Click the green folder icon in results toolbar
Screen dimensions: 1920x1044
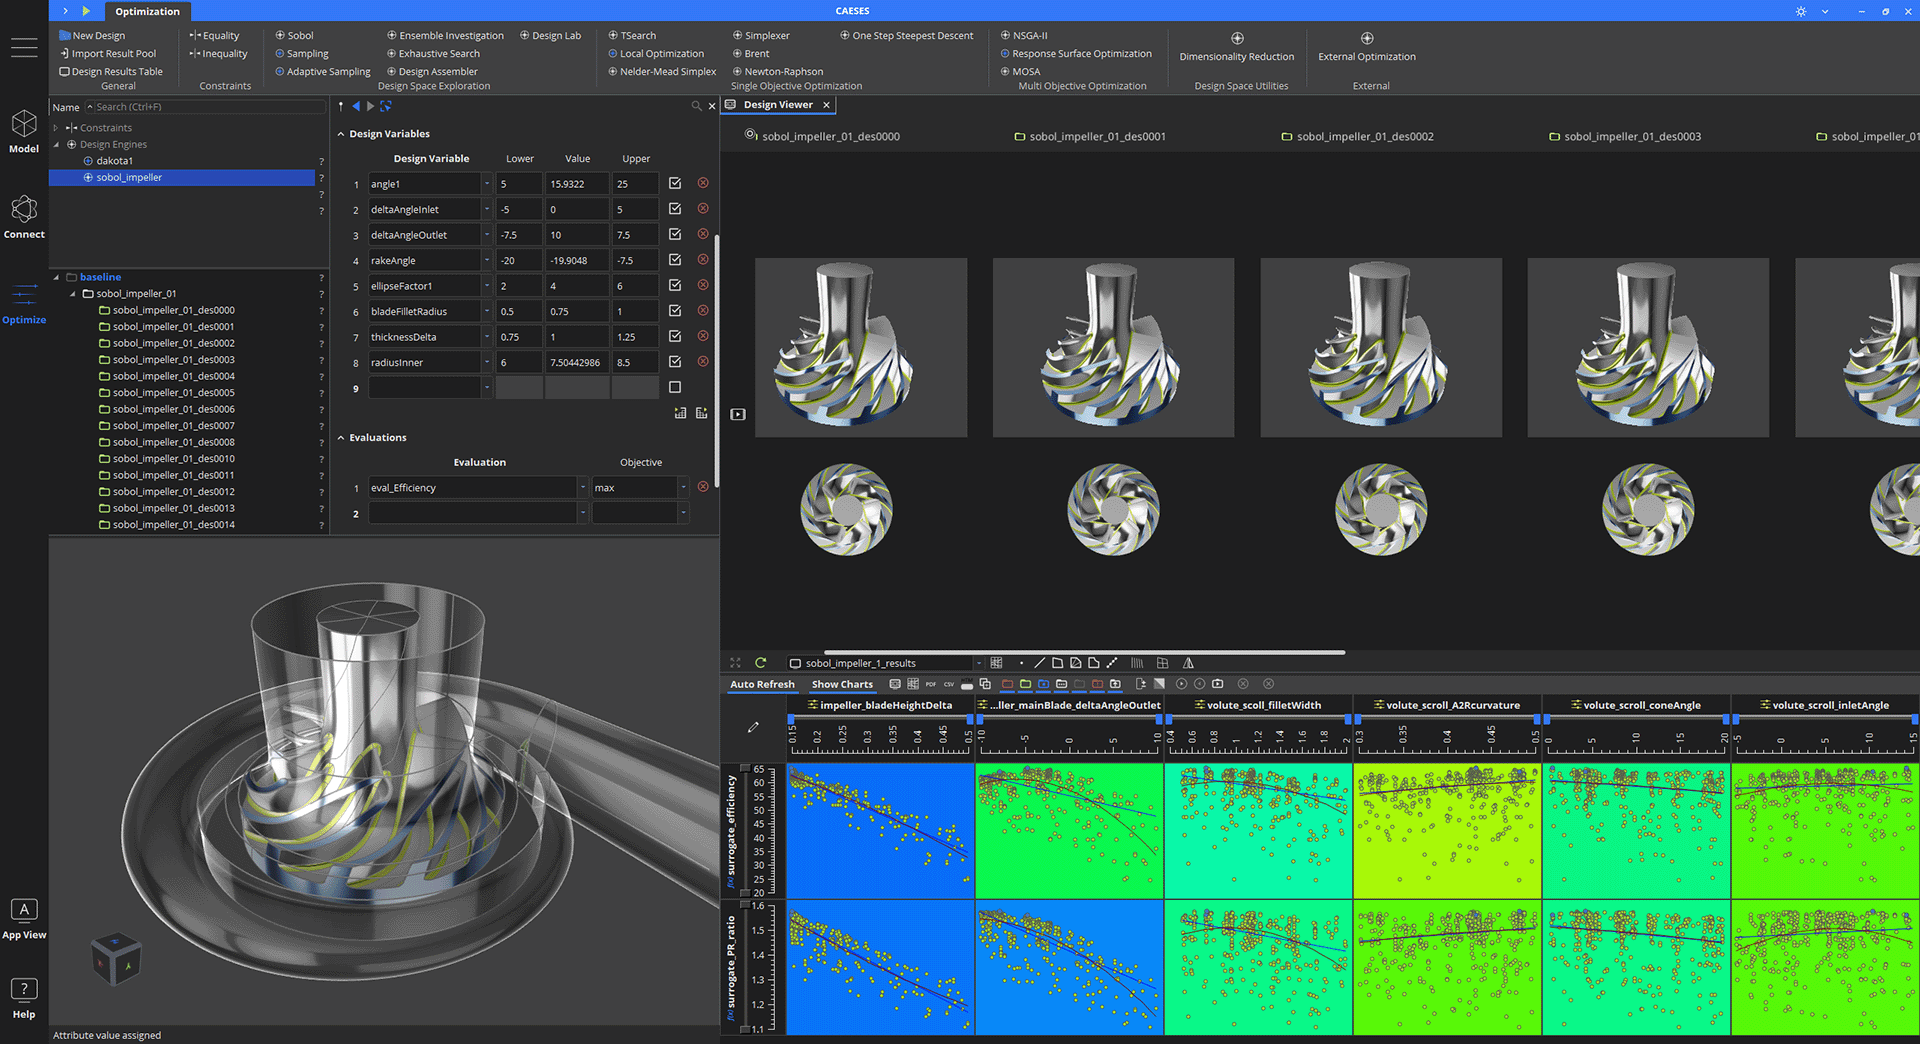pos(1025,684)
